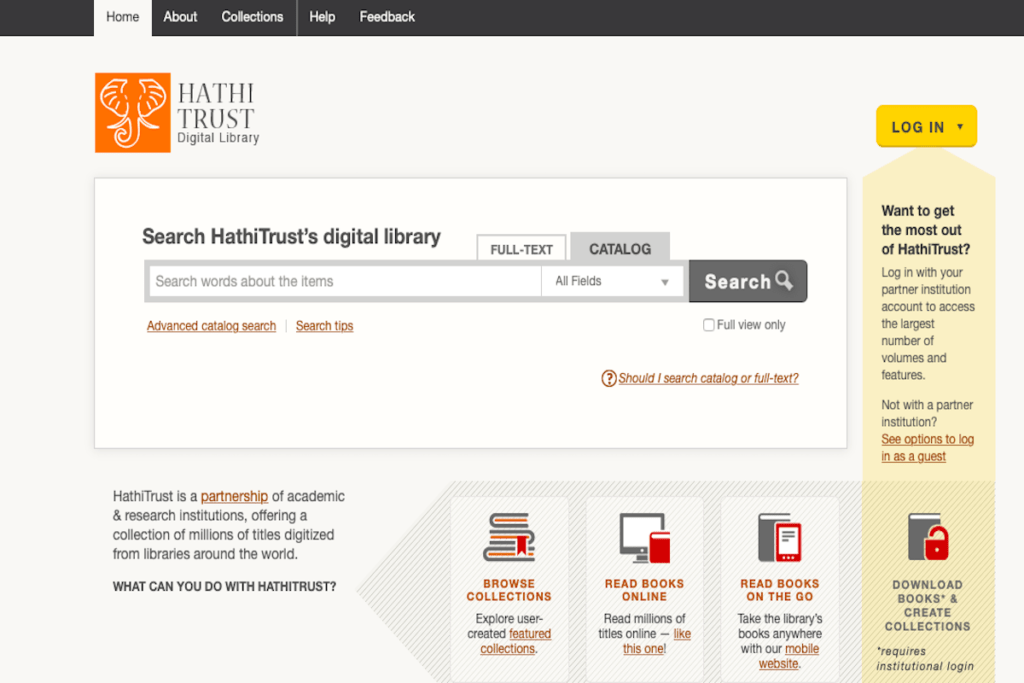Click the Search button with magnifying glass
Screen dimensions: 1024x683
[x=747, y=281]
